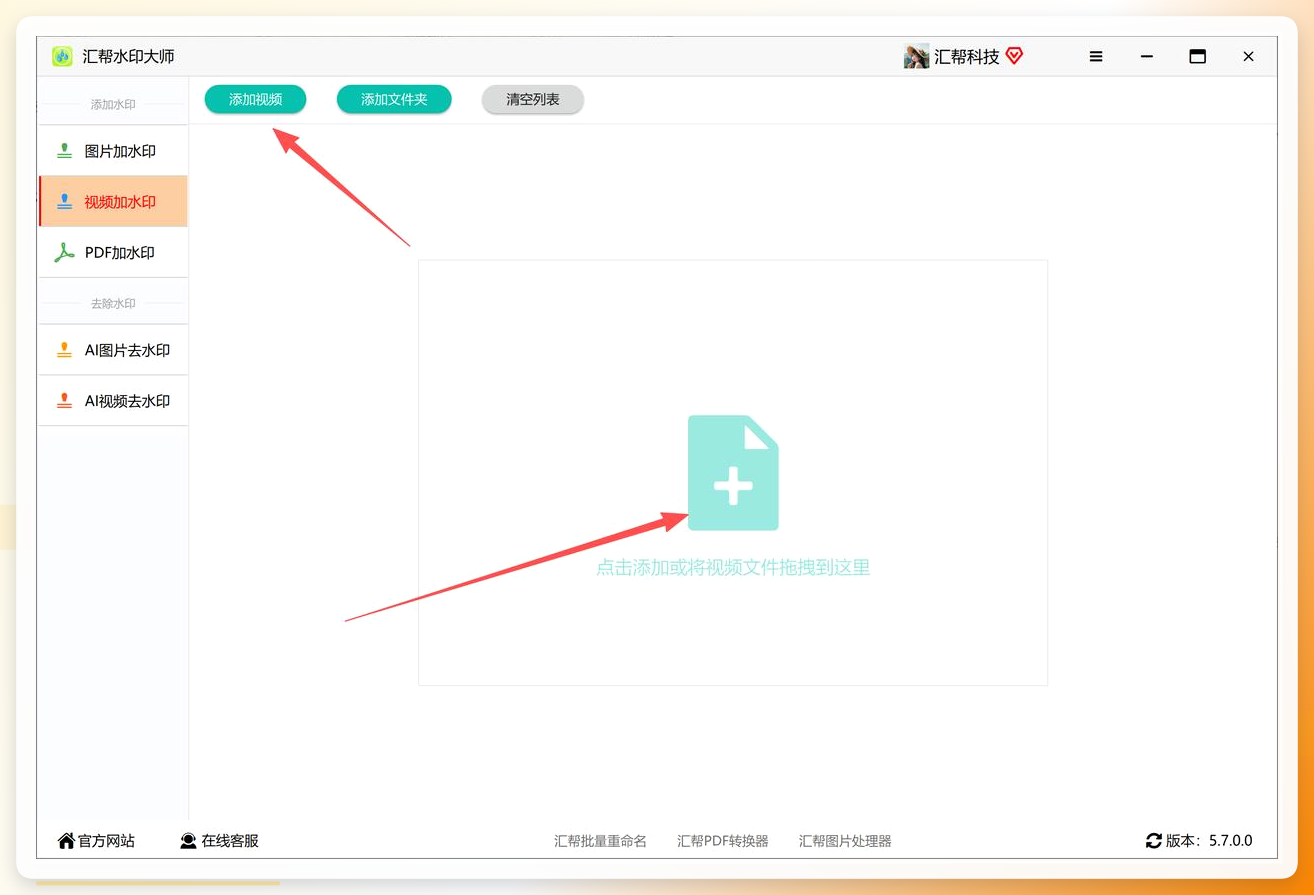Open the PDF加水印 section
The height and width of the screenshot is (895, 1314).
tap(113, 252)
